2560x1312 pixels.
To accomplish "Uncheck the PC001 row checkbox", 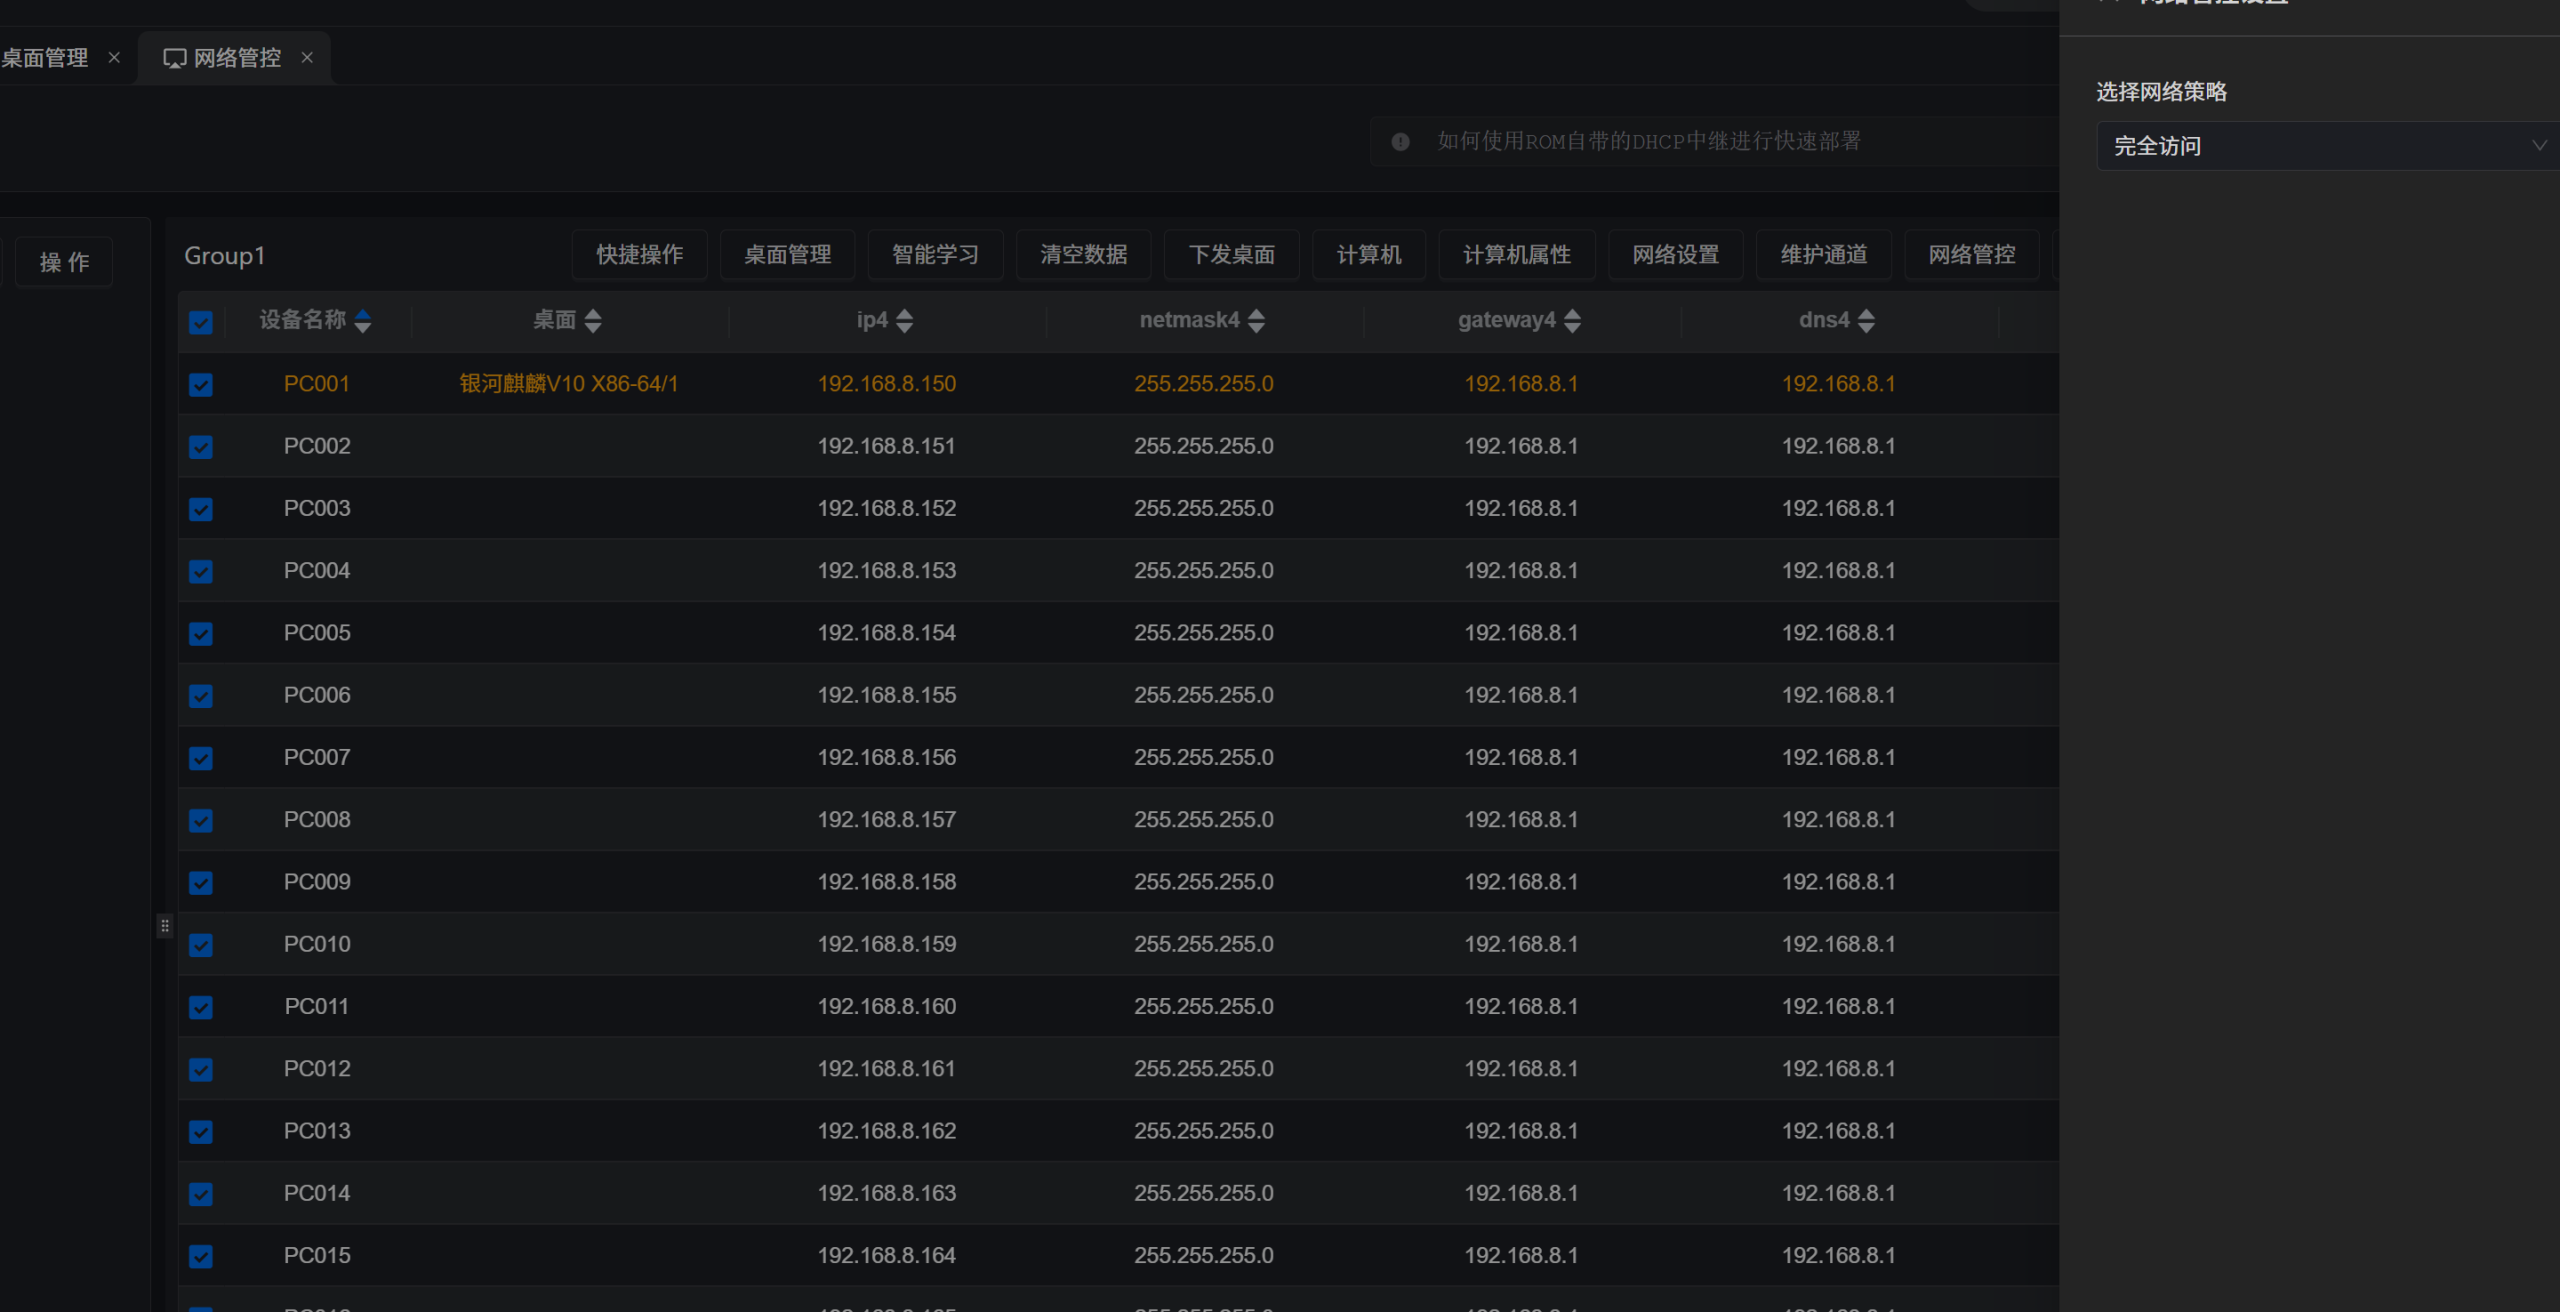I will 201,385.
